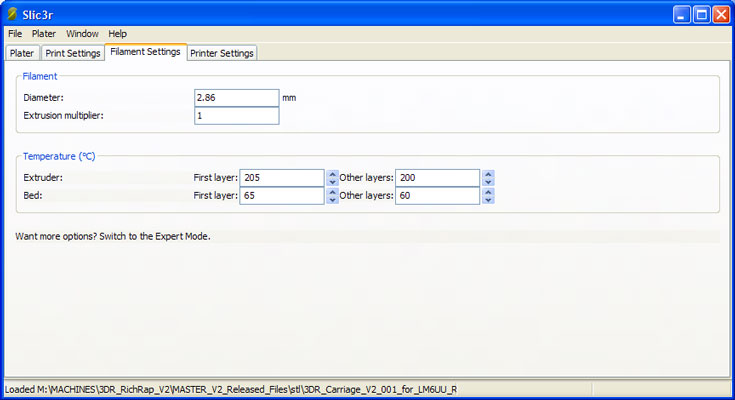Open the Window menu
This screenshot has width=735, height=400.
coord(82,34)
